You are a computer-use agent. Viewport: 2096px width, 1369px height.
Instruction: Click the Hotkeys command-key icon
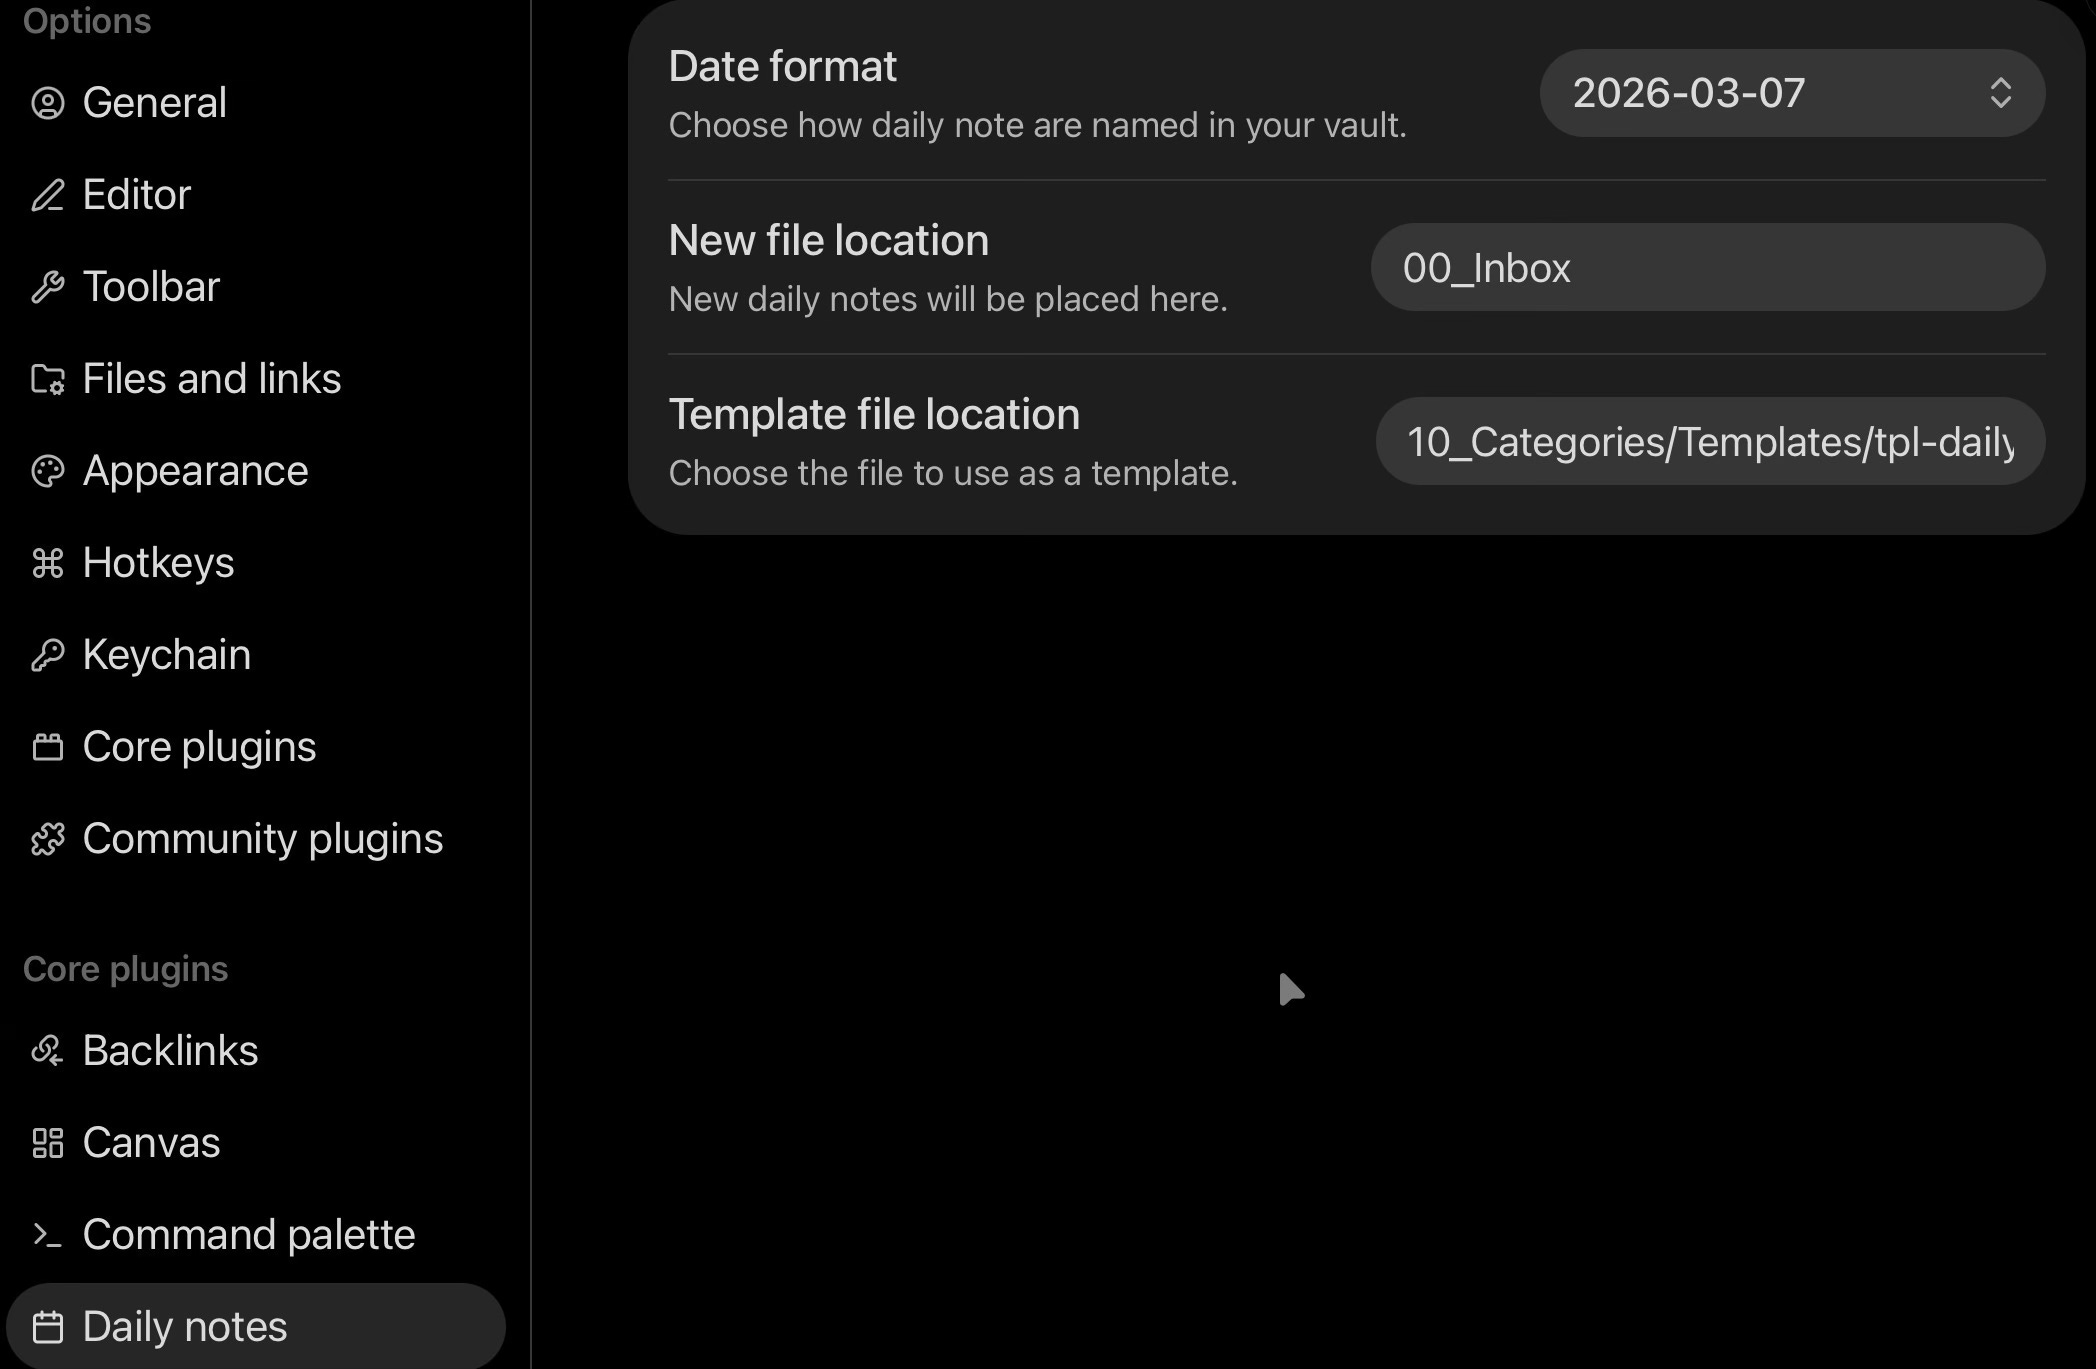pyautogui.click(x=47, y=563)
